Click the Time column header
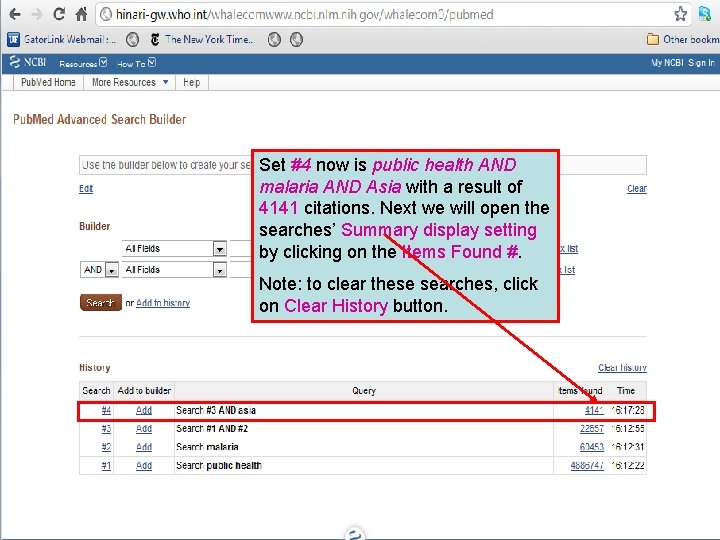 point(625,391)
